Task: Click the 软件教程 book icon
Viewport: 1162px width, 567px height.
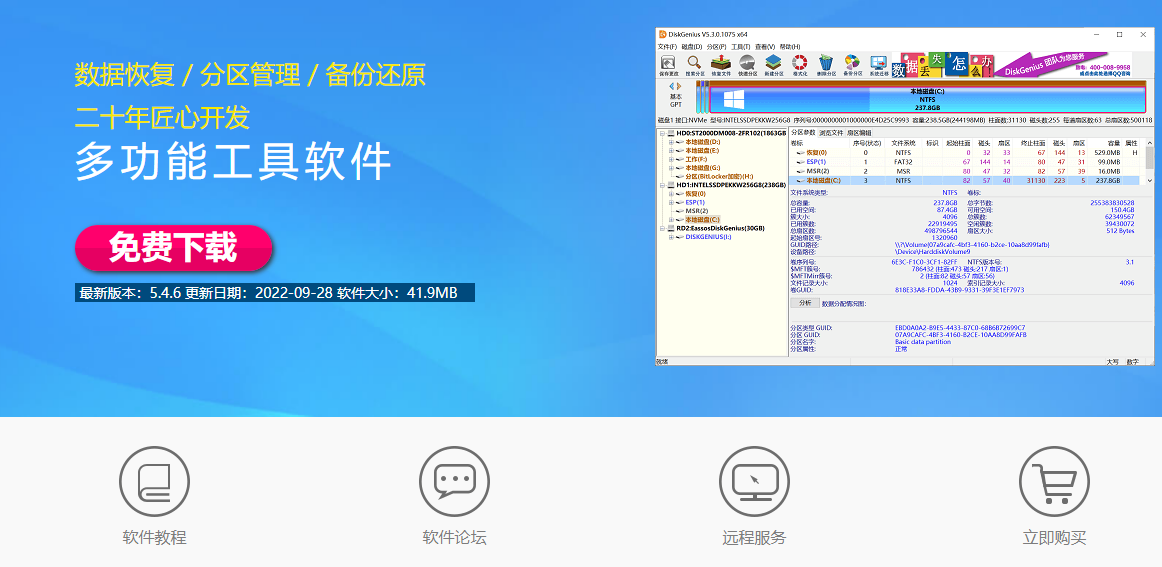Action: [154, 481]
